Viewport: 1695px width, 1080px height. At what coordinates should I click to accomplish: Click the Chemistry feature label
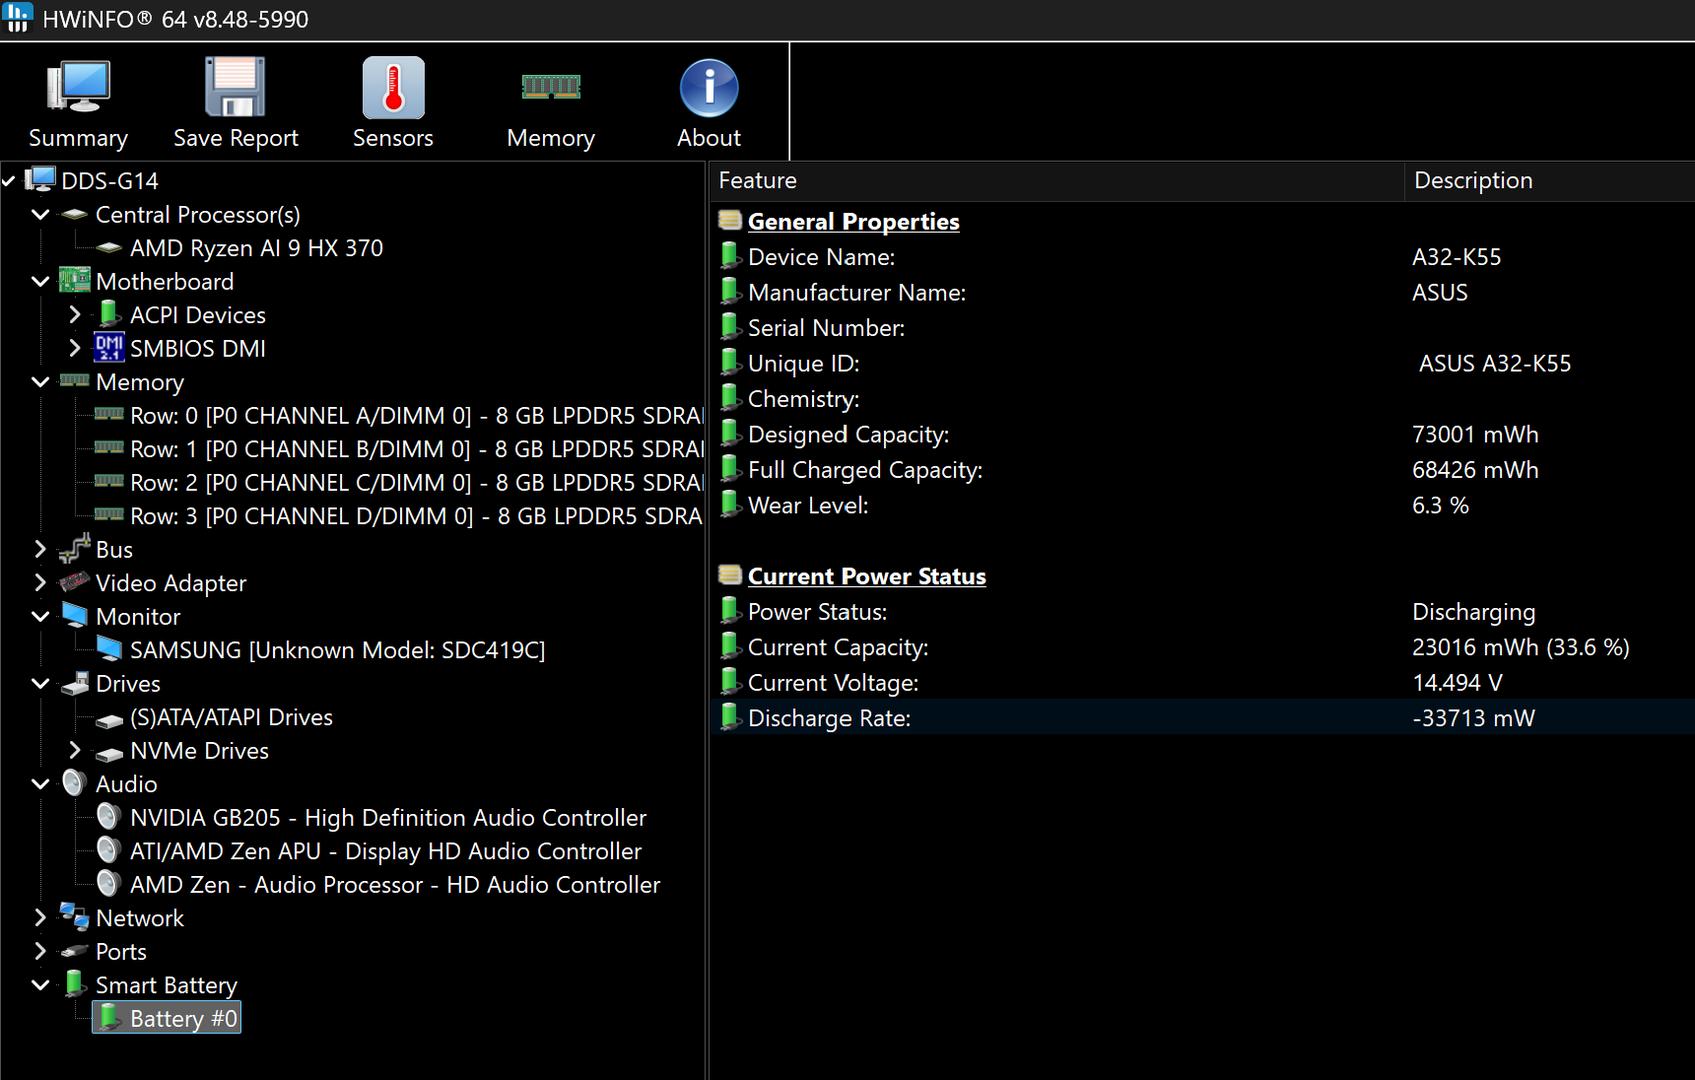(x=804, y=399)
